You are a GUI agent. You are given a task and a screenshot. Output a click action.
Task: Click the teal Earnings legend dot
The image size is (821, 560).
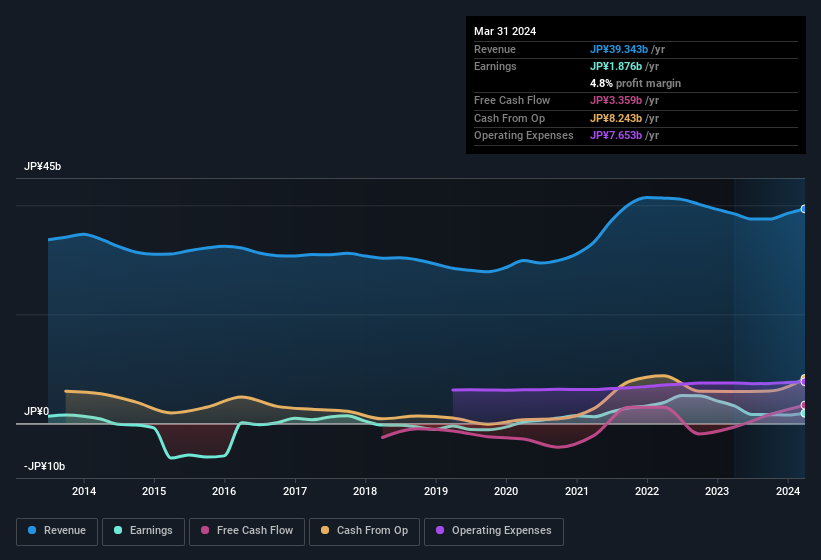(119, 531)
